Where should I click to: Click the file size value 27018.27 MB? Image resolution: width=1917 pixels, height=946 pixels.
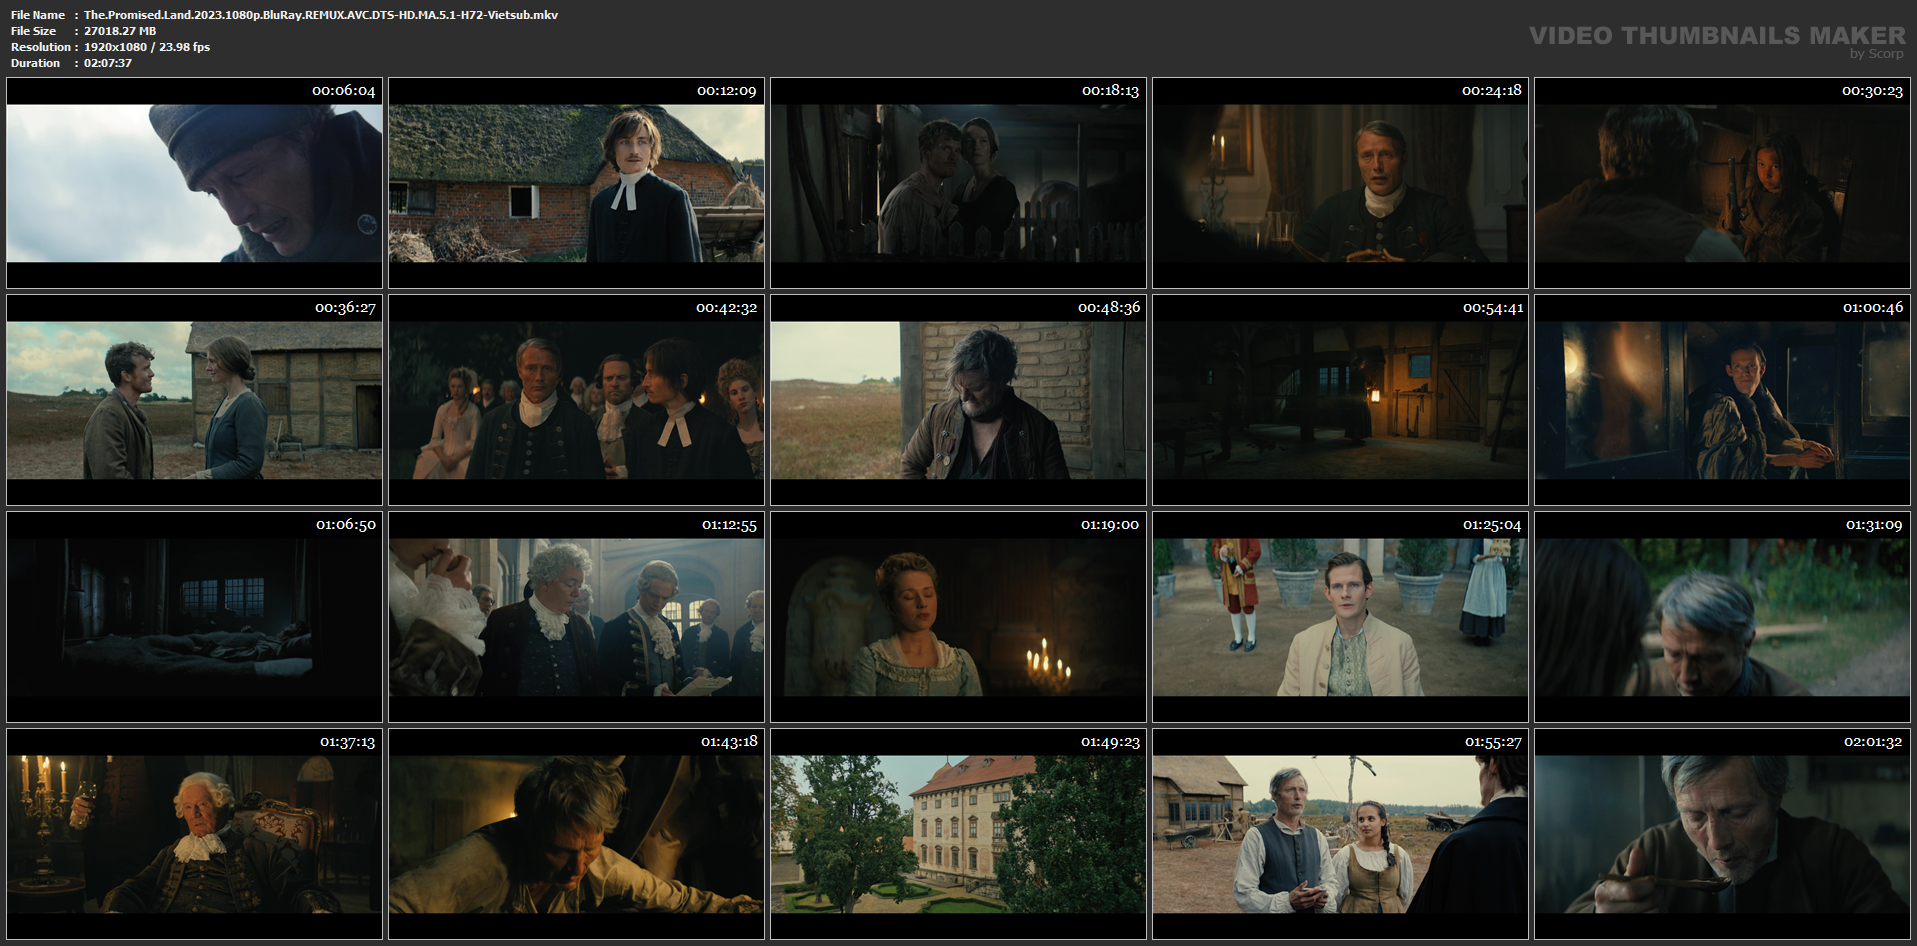120,31
